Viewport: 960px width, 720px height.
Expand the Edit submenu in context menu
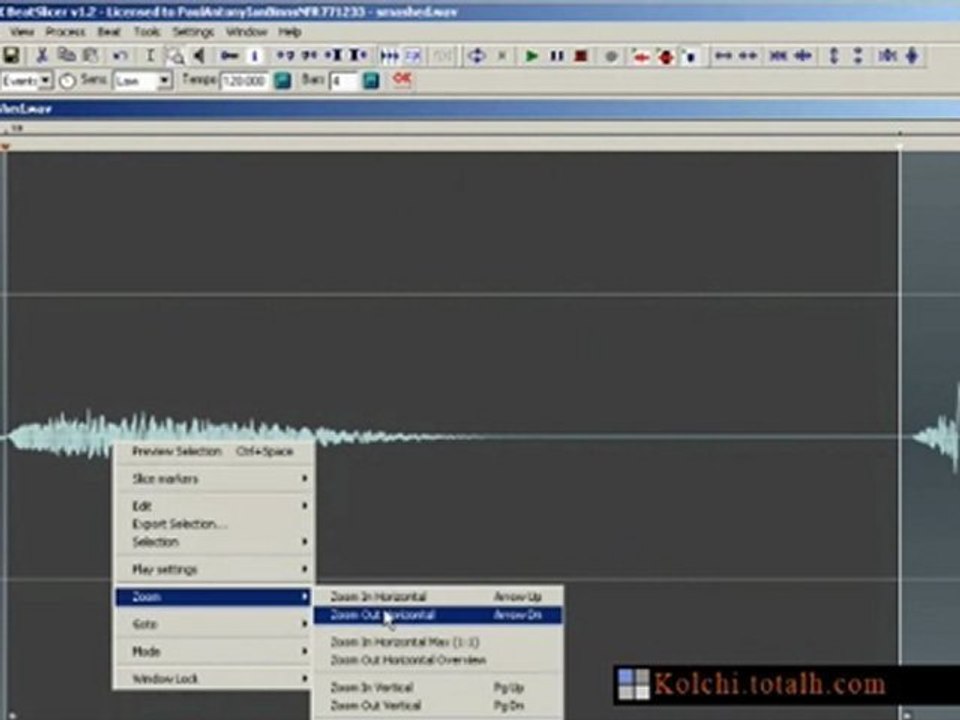(214, 506)
